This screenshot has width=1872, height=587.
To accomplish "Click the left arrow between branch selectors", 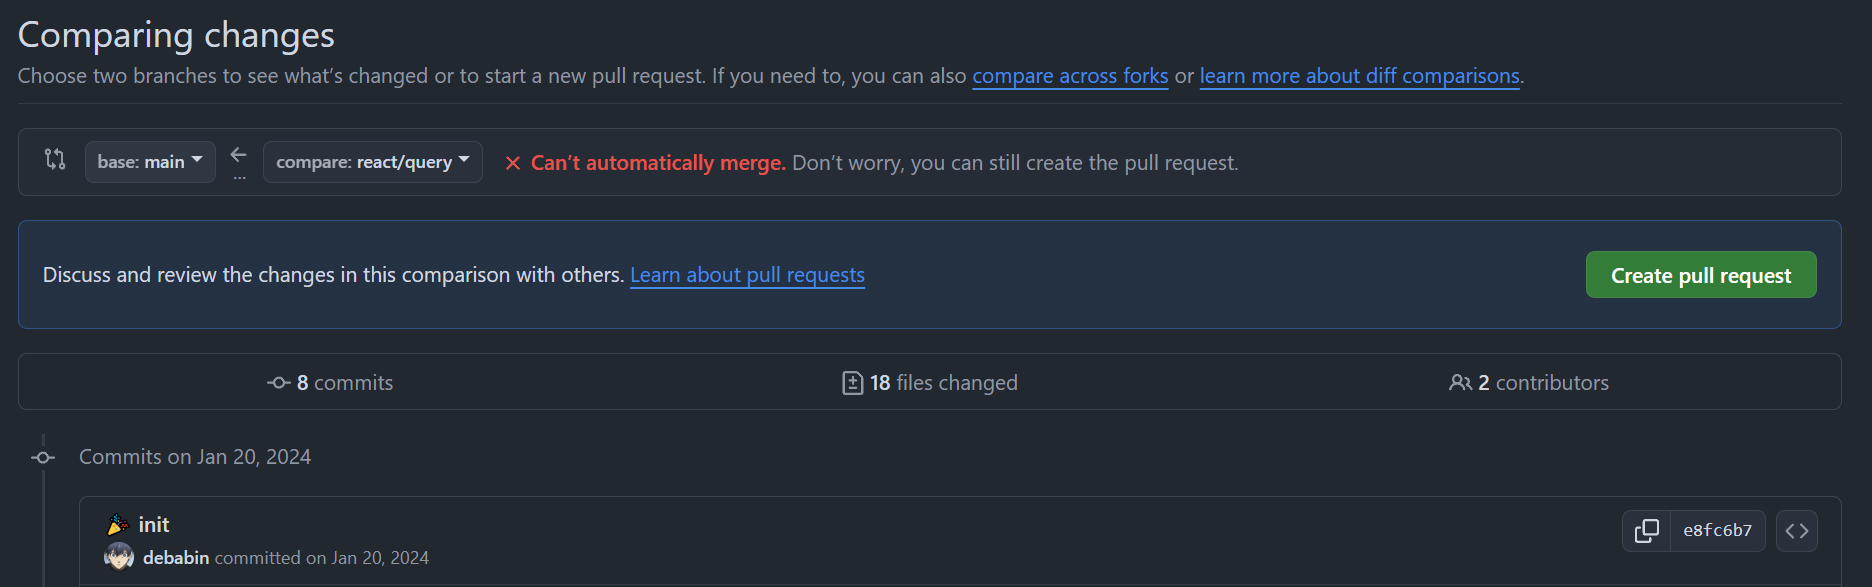I will point(239,154).
